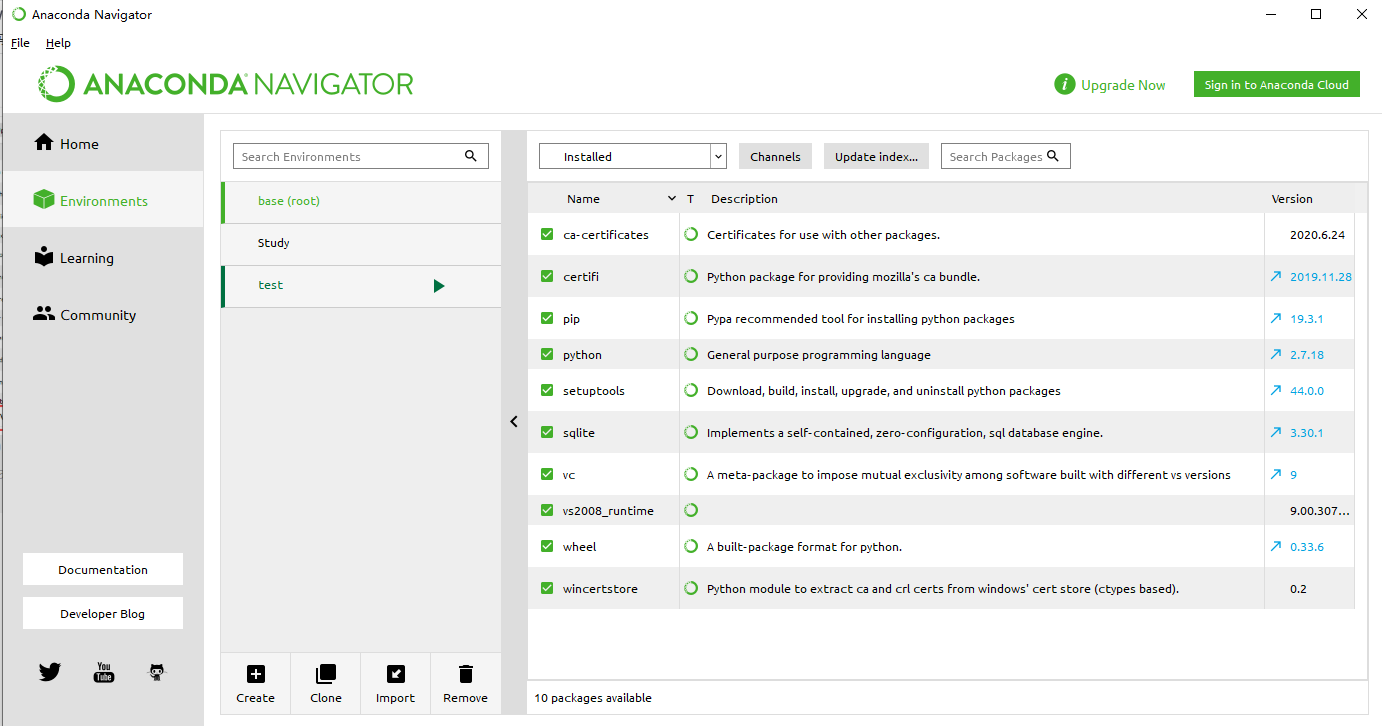1382x726 pixels.
Task: Click the Clone environment icon
Action: [x=326, y=674]
